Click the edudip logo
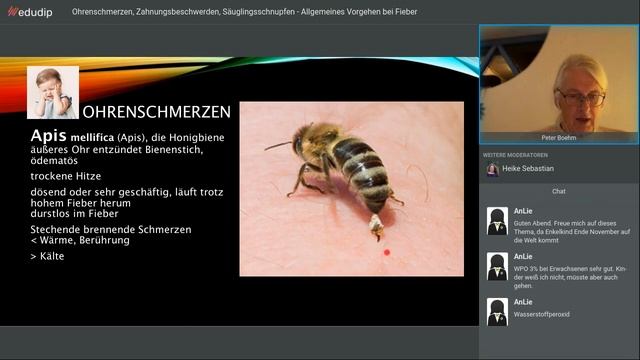 tap(30, 12)
